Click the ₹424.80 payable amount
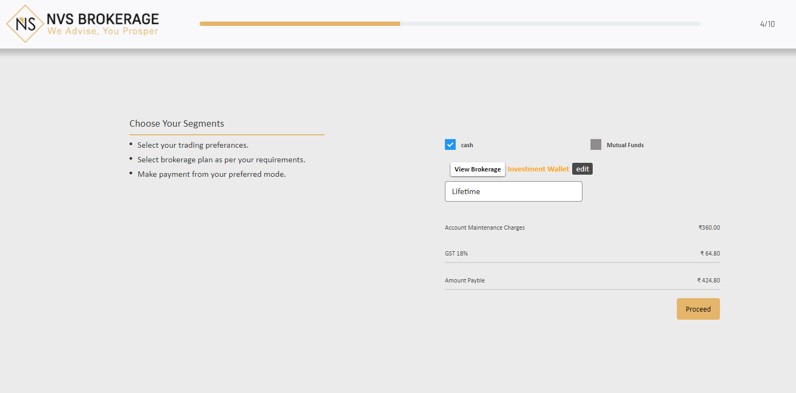Image resolution: width=796 pixels, height=393 pixels. [x=708, y=280]
